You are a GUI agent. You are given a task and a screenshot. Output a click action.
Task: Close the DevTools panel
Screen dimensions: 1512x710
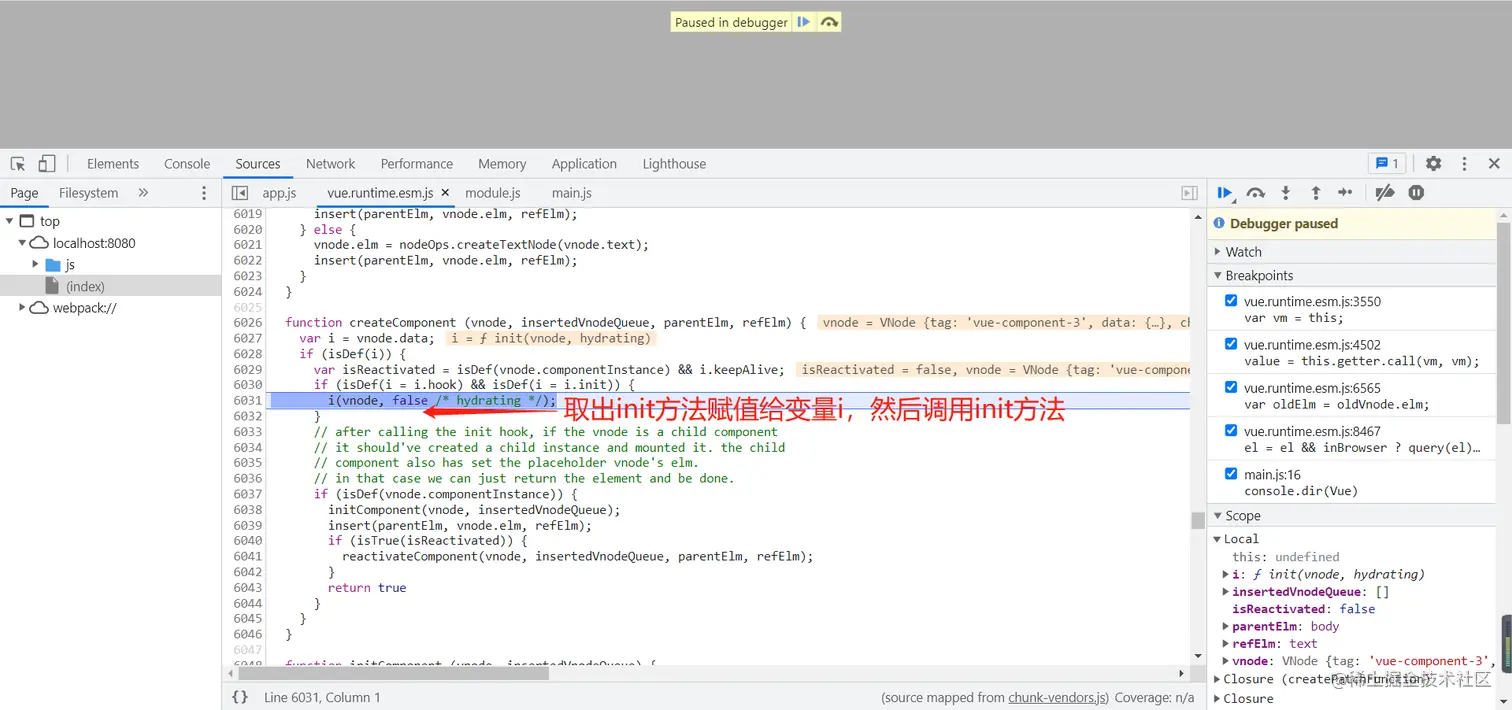click(1494, 164)
